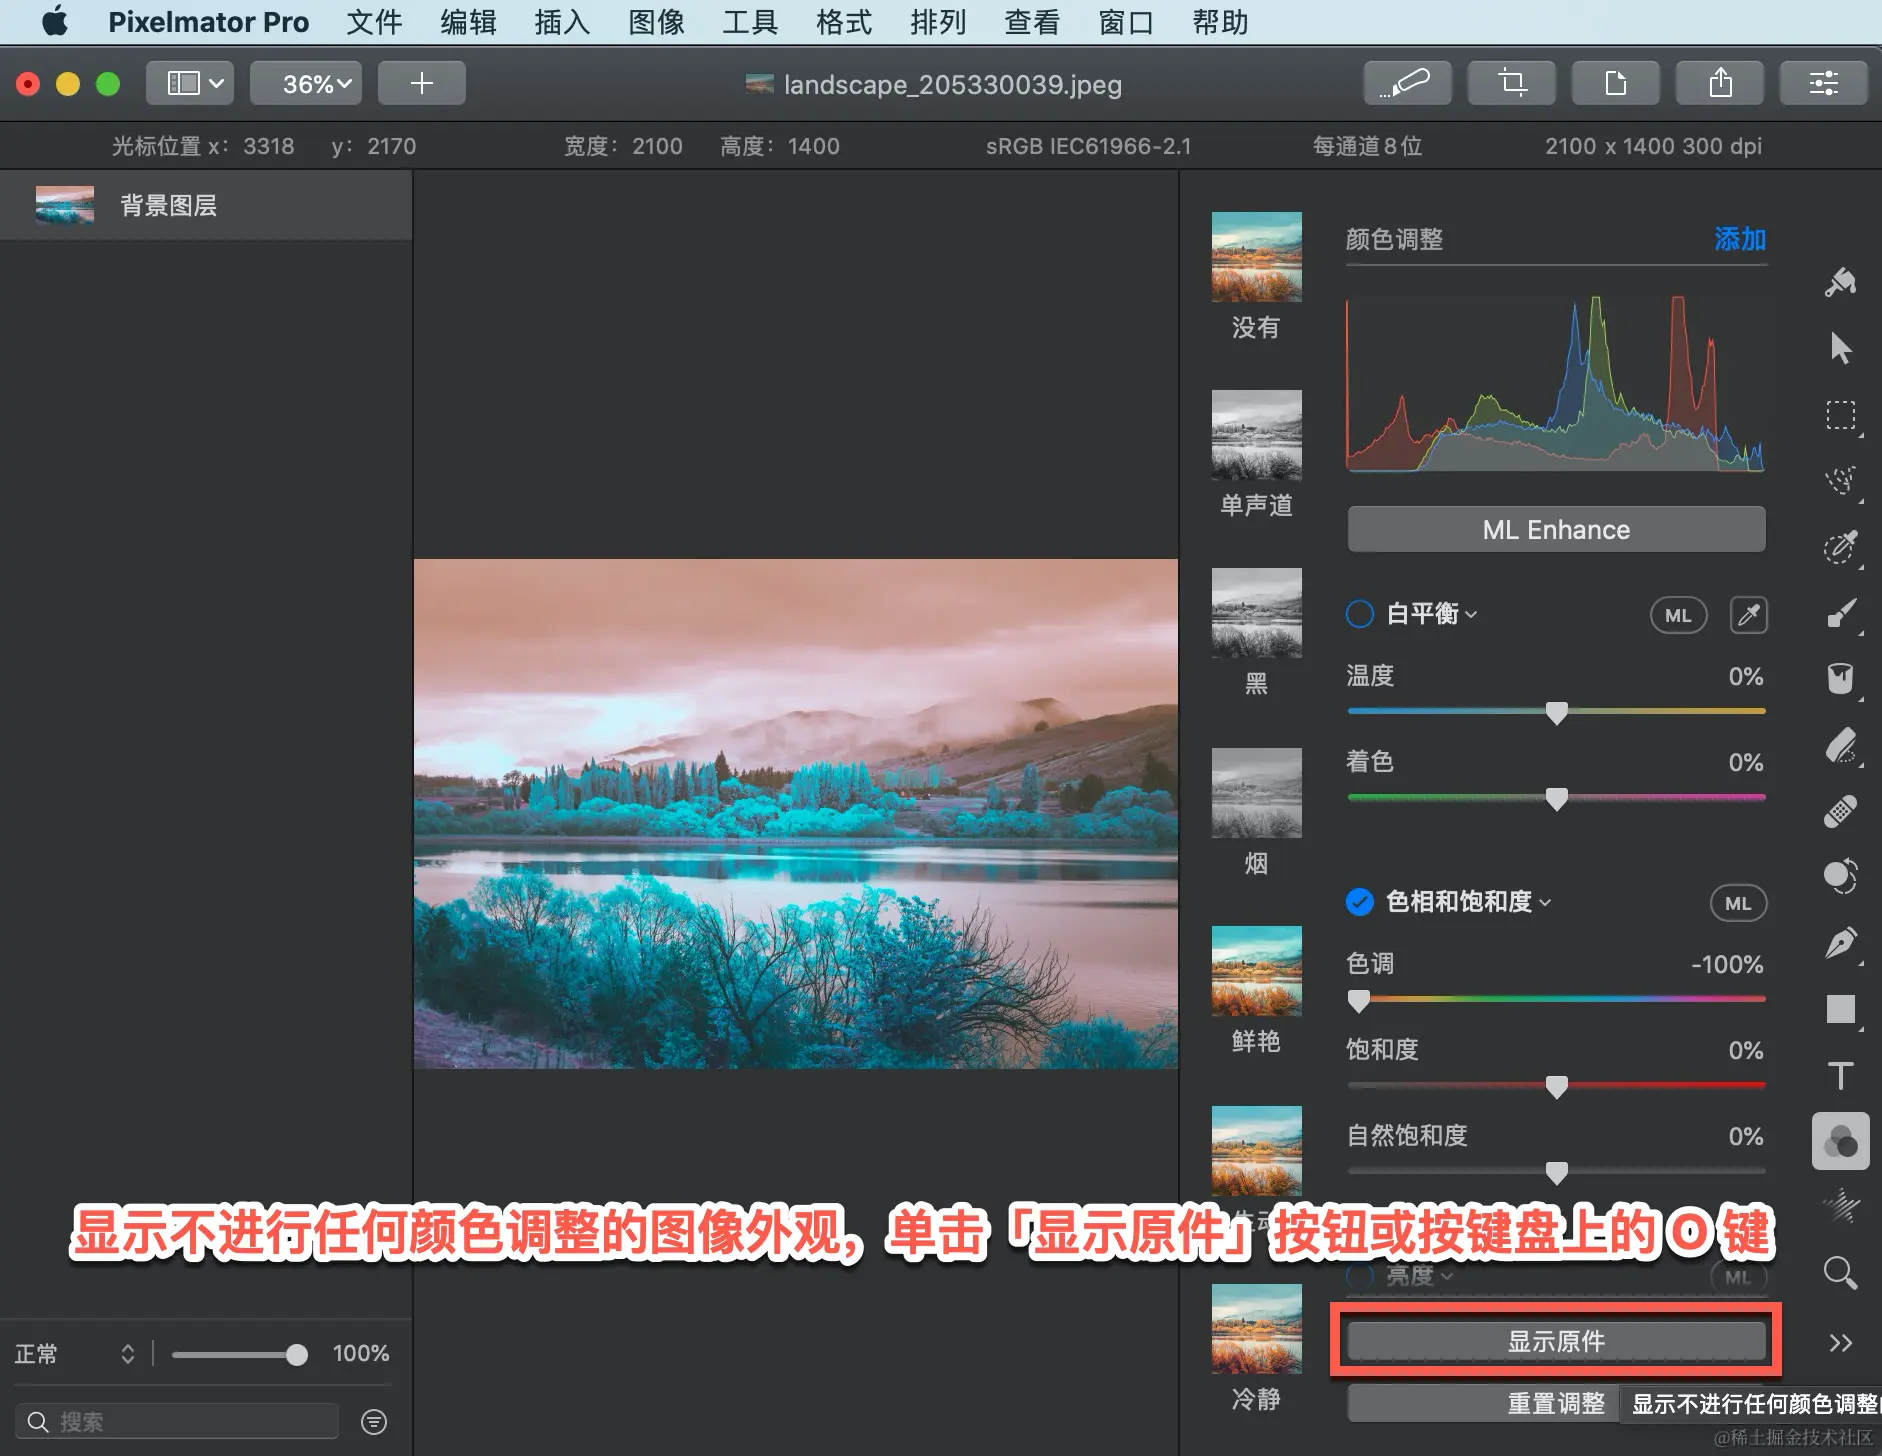Viewport: 1882px width, 1456px height.
Task: Open the 工具 menu
Action: tap(750, 22)
